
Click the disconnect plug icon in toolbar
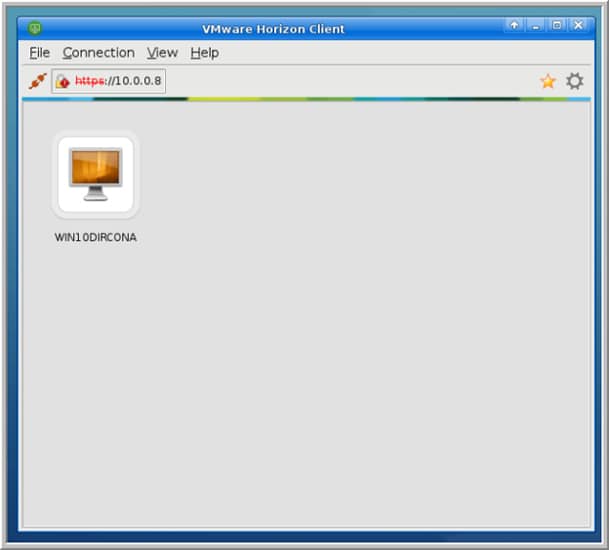(x=38, y=81)
